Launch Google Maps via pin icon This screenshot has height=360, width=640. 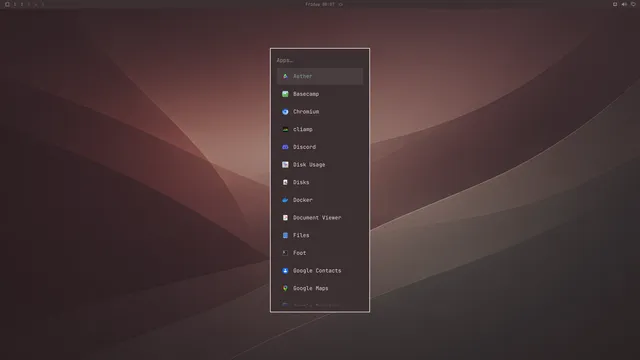point(285,288)
